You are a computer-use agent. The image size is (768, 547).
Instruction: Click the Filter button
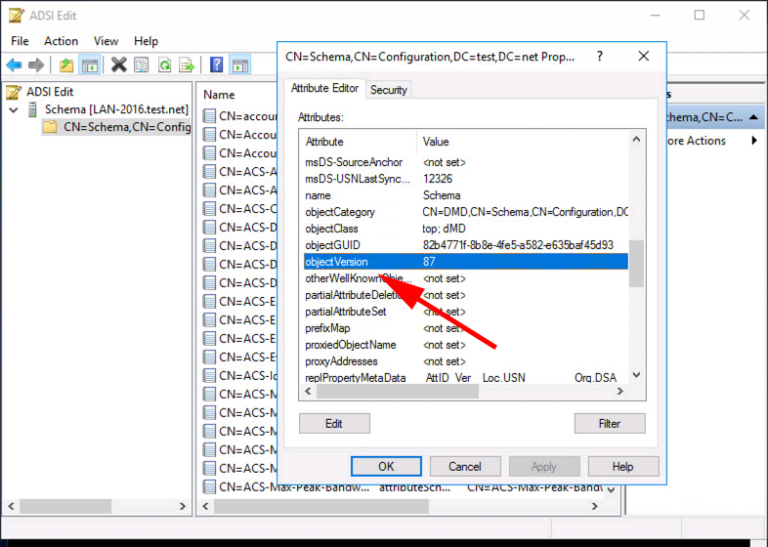click(609, 423)
